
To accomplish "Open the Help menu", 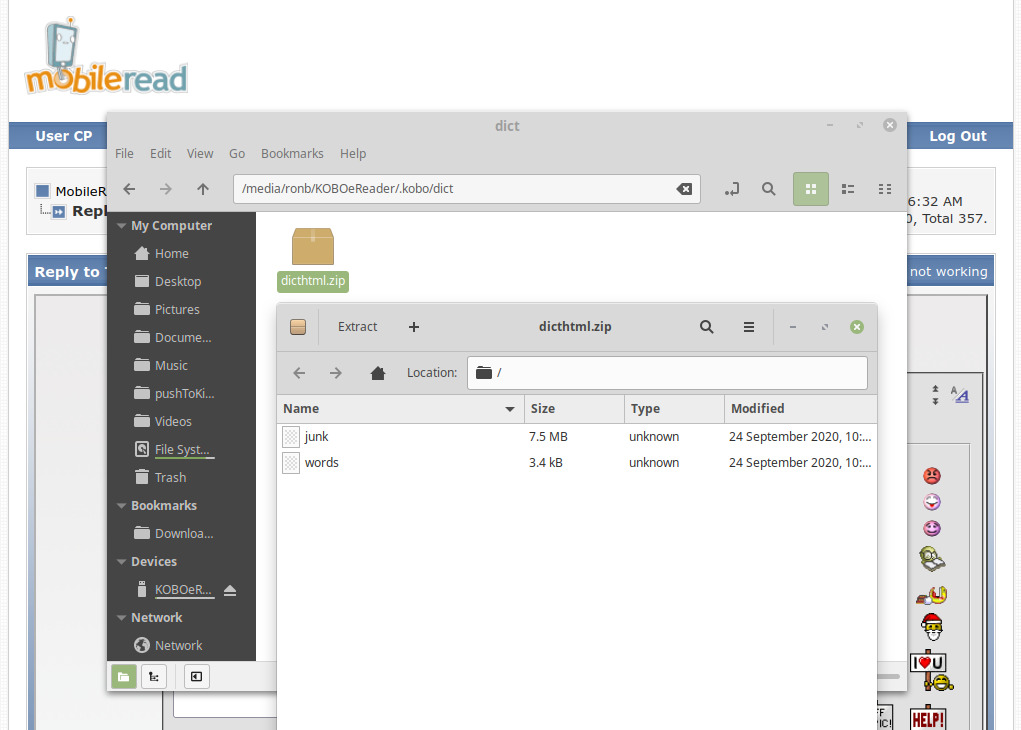I will coord(353,154).
